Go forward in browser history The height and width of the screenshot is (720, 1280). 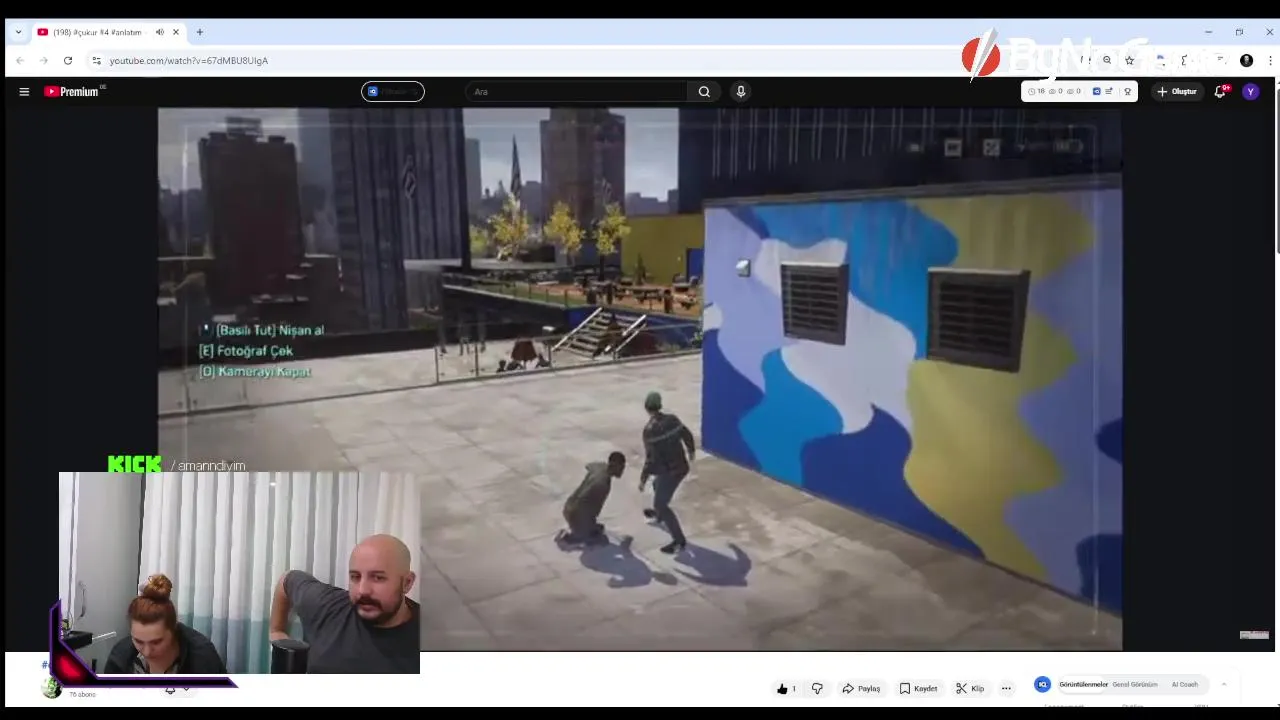click(43, 60)
